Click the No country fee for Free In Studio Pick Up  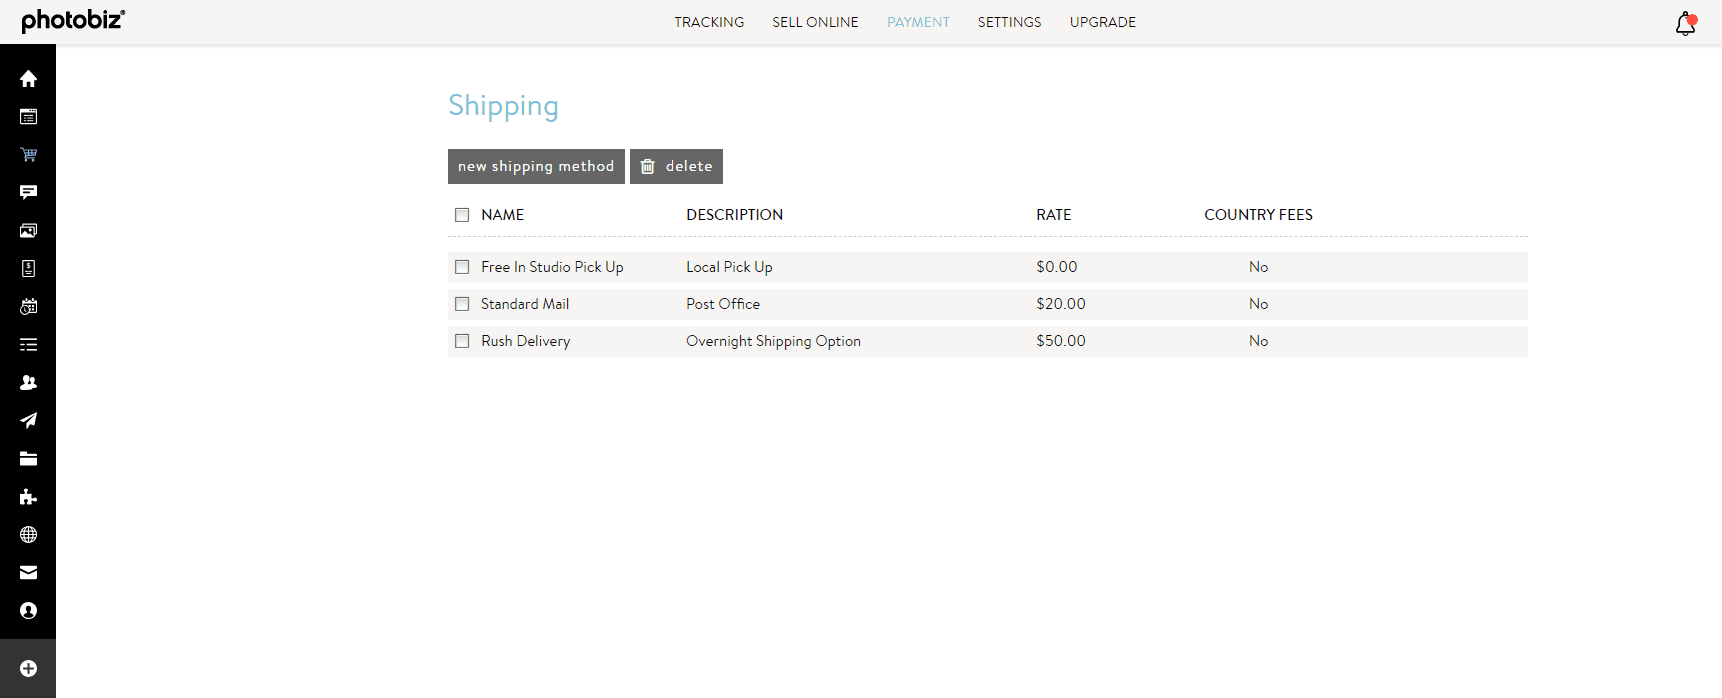(1258, 267)
